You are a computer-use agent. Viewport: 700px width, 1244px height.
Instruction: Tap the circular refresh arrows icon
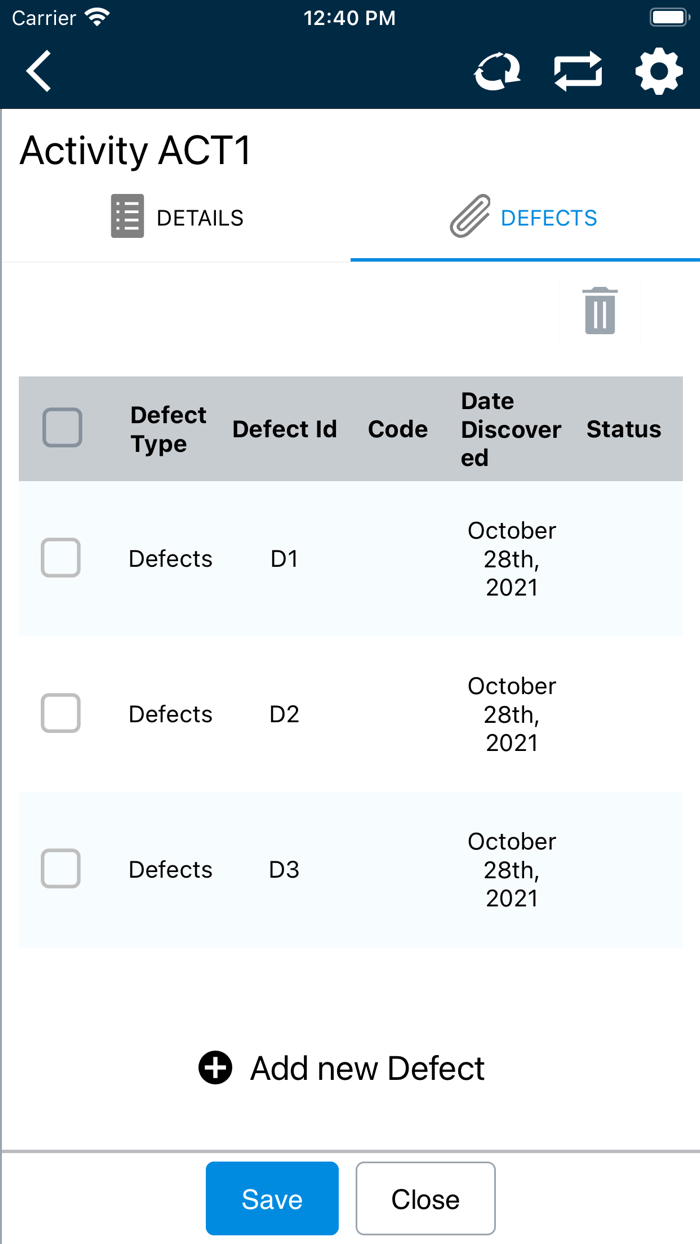[x=497, y=72]
